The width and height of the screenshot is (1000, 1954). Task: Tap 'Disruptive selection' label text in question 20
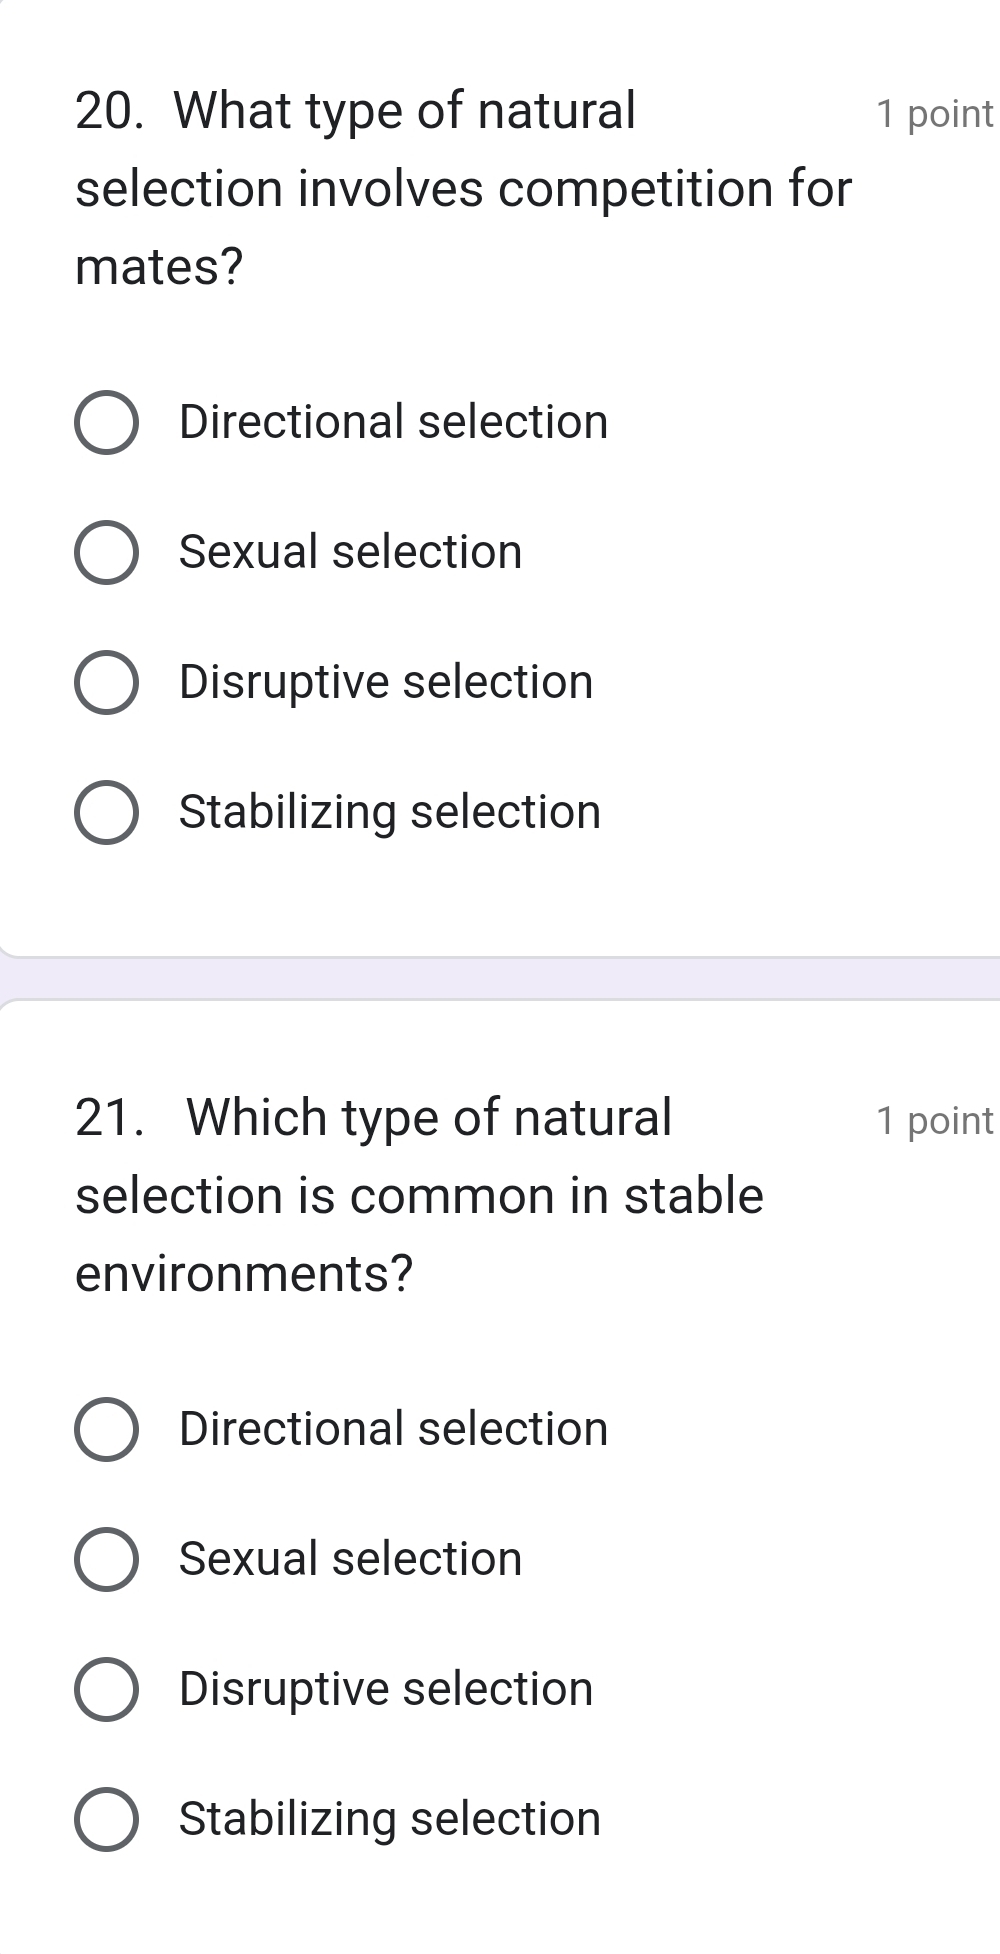386,682
